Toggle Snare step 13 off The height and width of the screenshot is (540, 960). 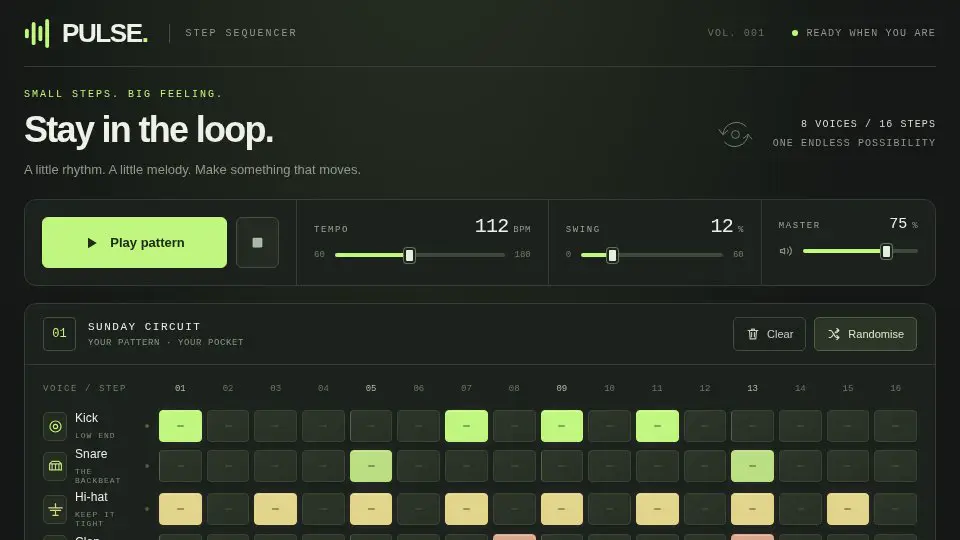[x=752, y=466]
